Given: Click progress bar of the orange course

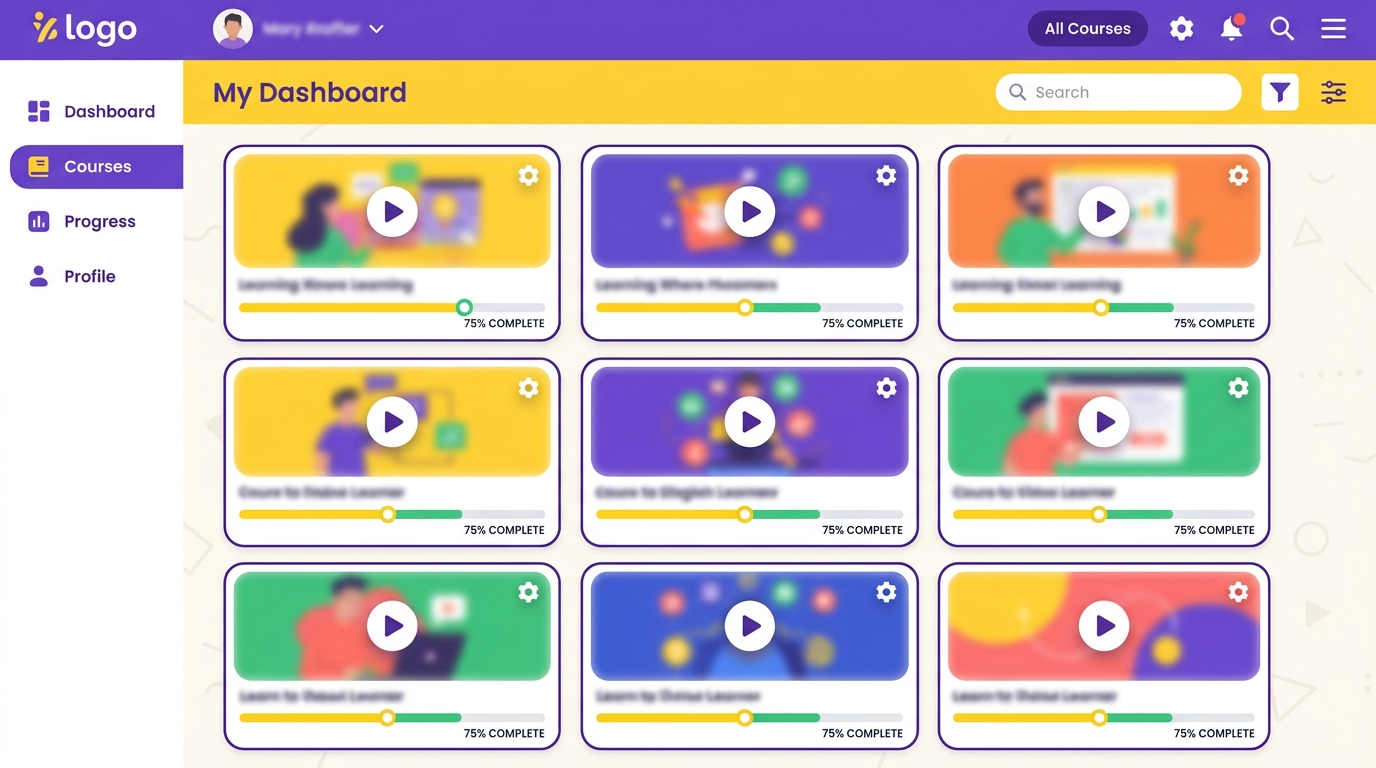Looking at the screenshot, I should pos(1104,307).
